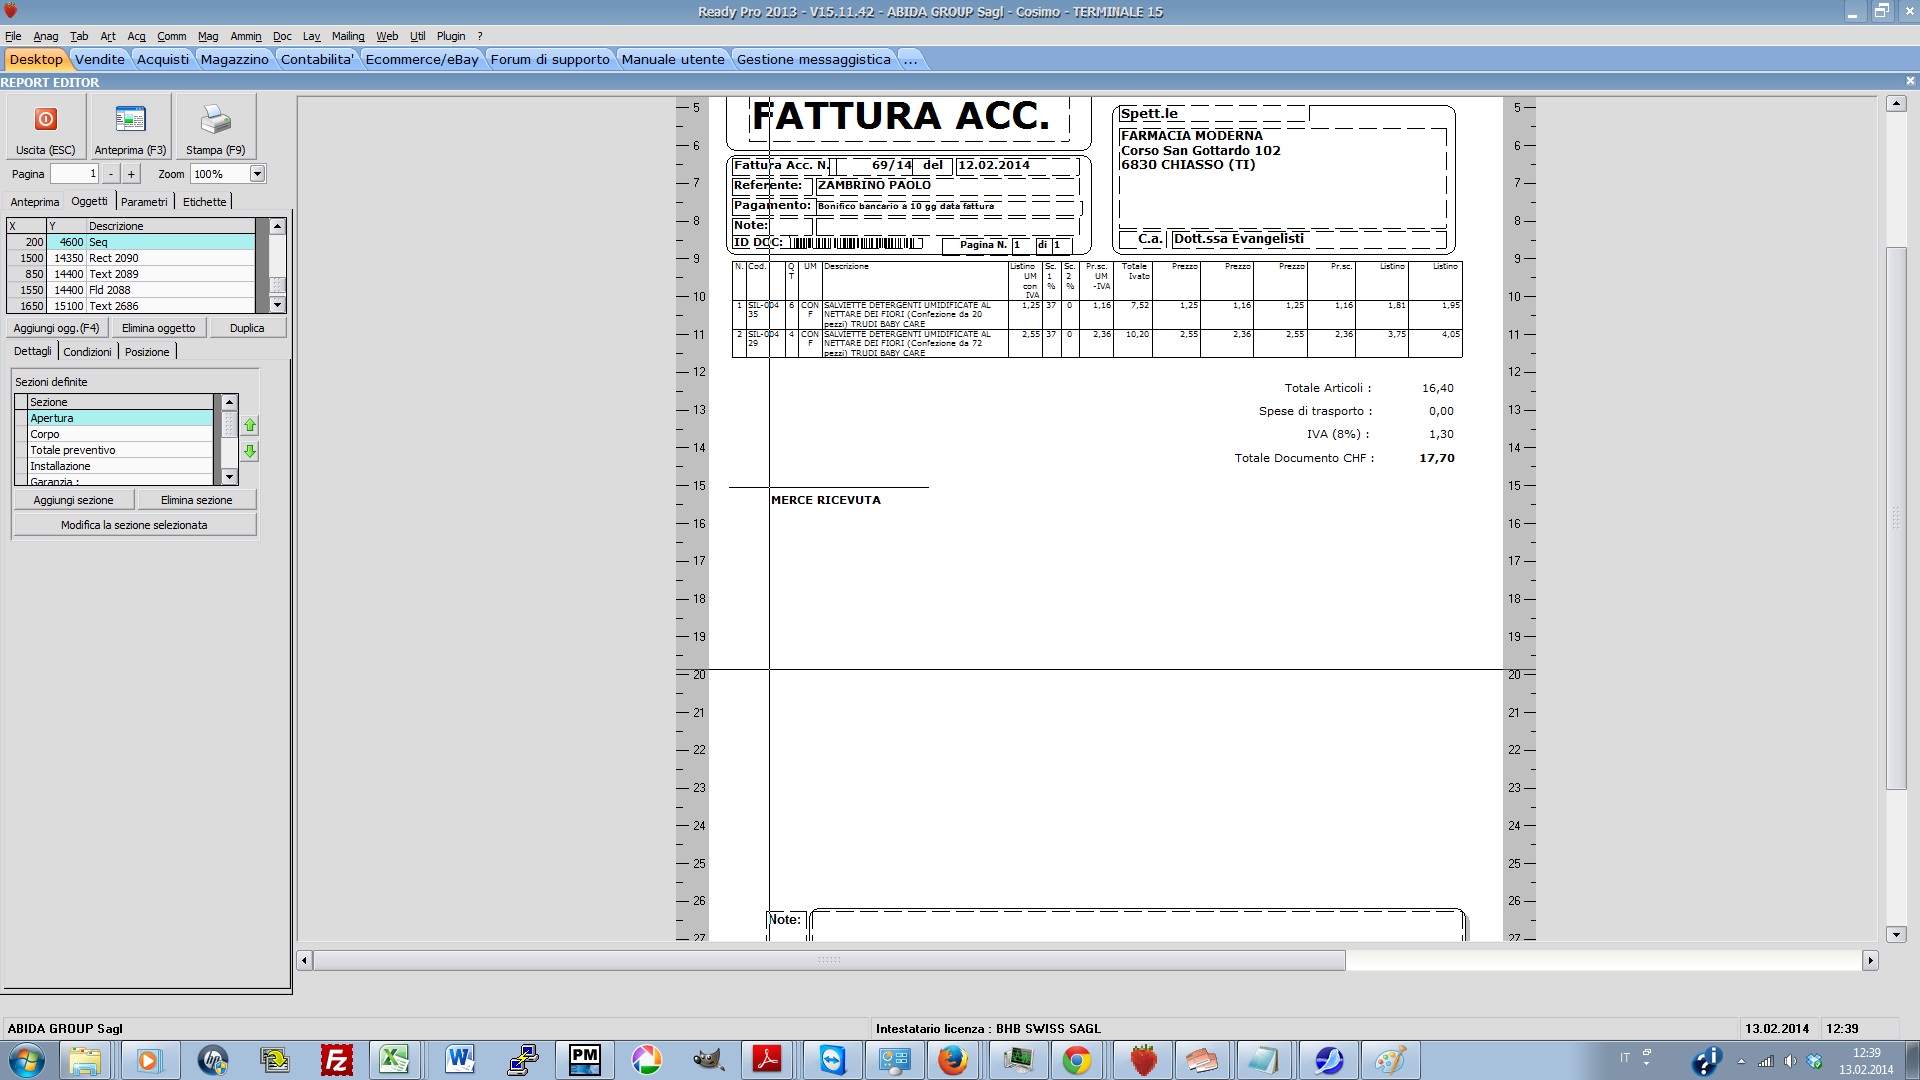
Task: Open Adobe Reader from taskbar
Action: (768, 1060)
